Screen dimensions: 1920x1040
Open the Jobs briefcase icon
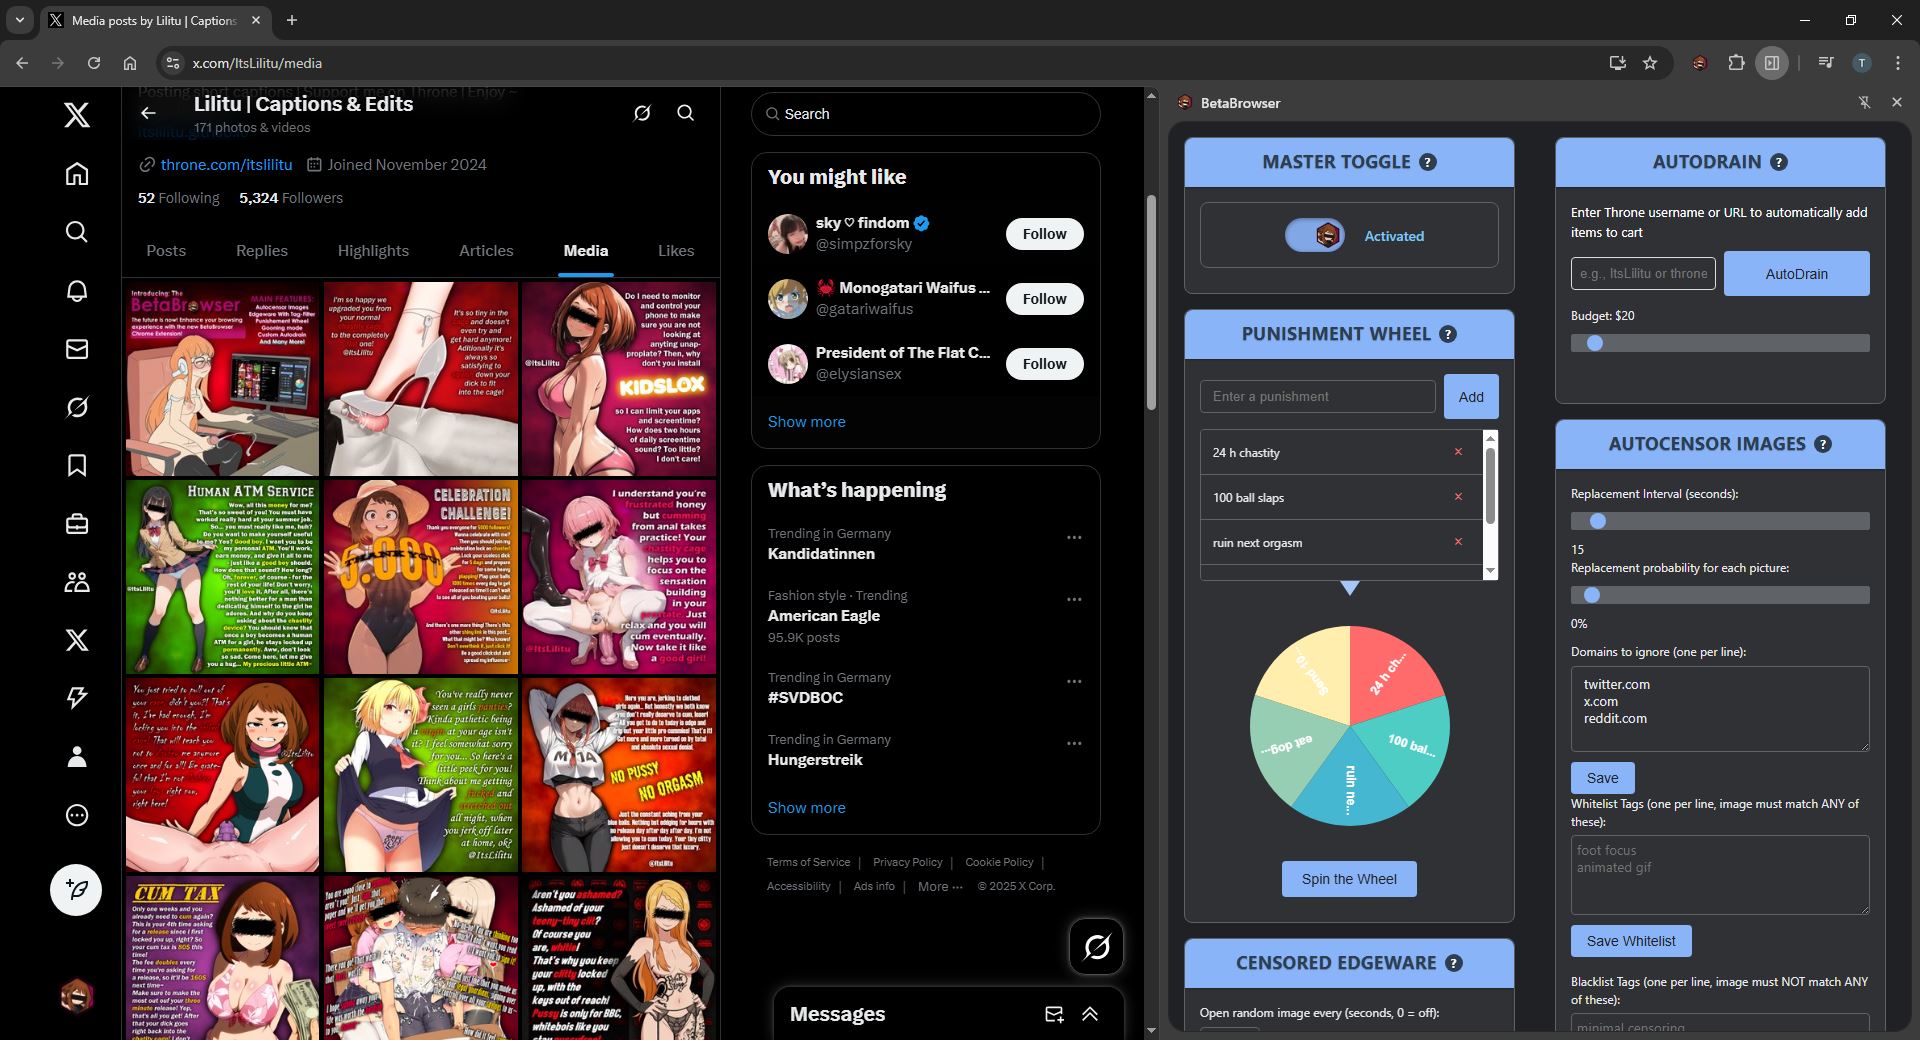tap(77, 524)
